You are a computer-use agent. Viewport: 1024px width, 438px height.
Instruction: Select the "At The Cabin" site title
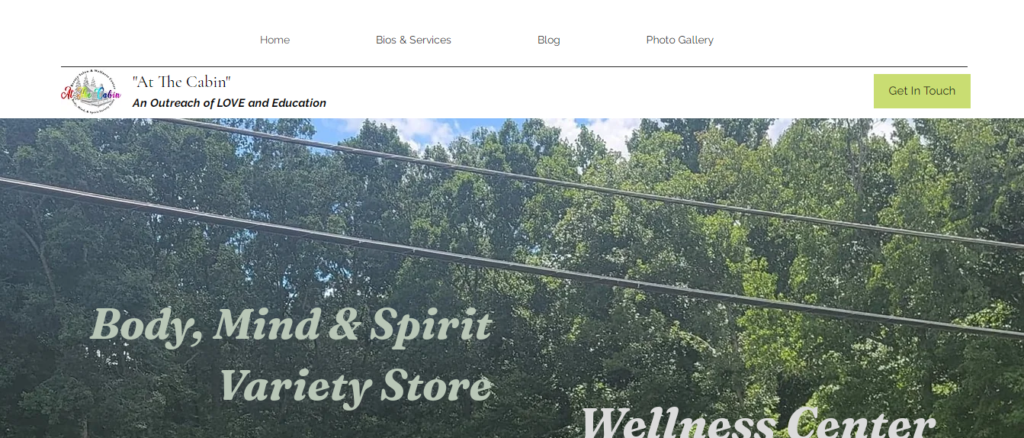click(182, 82)
